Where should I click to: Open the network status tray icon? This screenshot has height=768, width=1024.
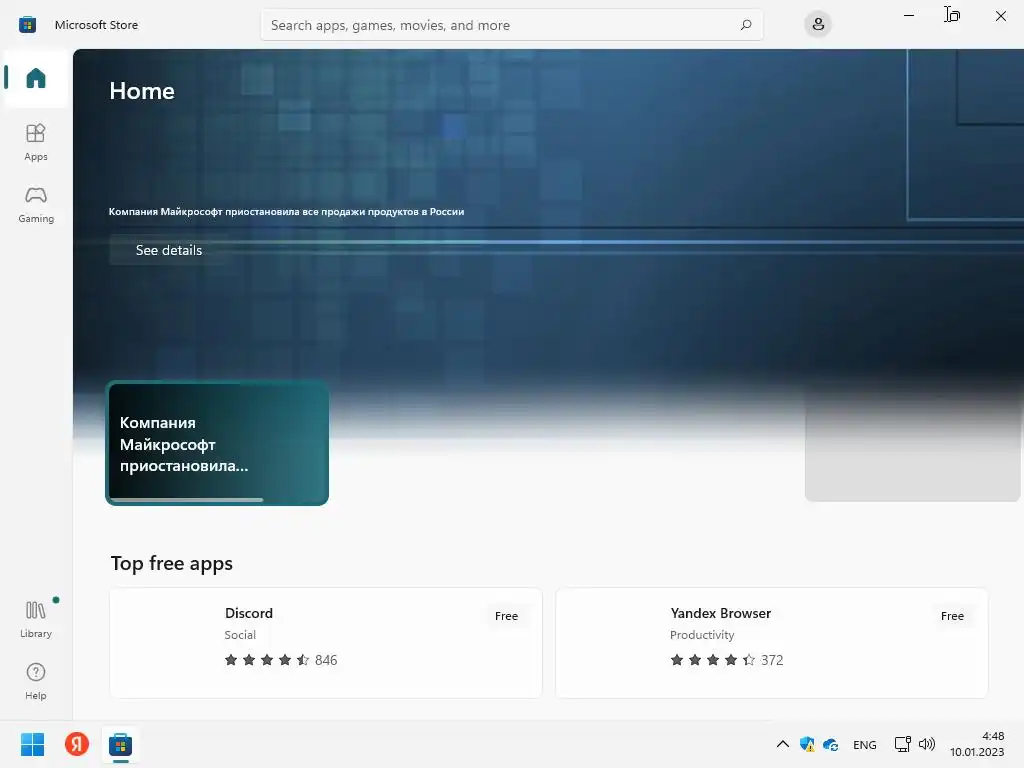(x=903, y=744)
